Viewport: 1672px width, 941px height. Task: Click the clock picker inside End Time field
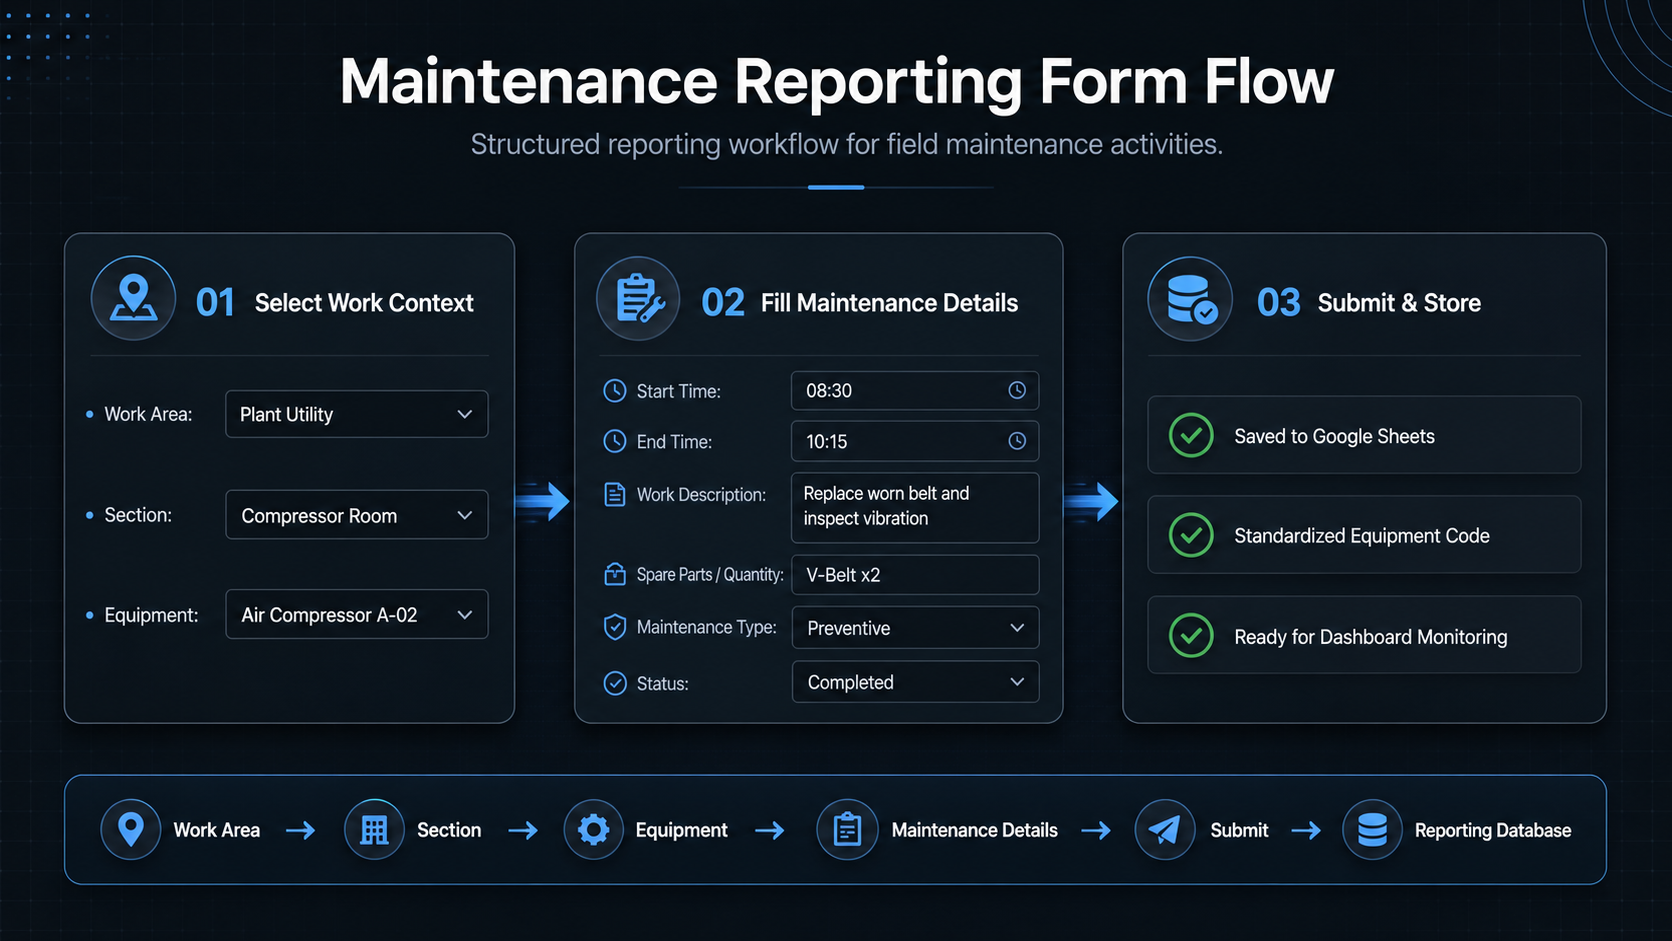[1017, 441]
